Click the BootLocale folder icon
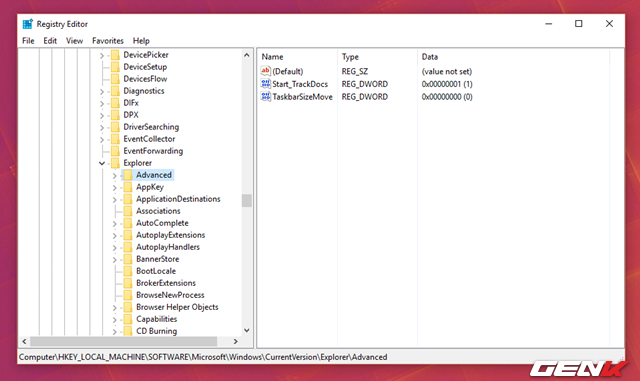 tap(128, 271)
